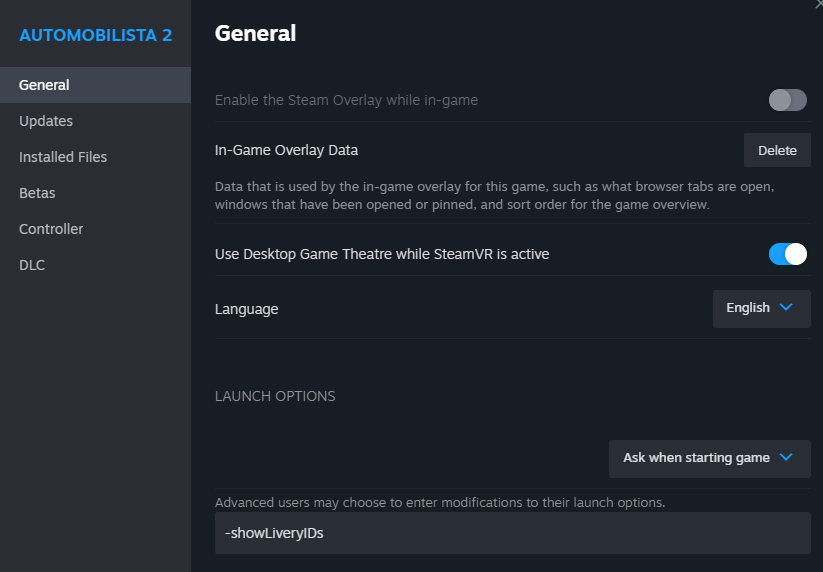Delete the In-Game Overlay Data
This screenshot has height=572, width=823.
click(x=777, y=151)
